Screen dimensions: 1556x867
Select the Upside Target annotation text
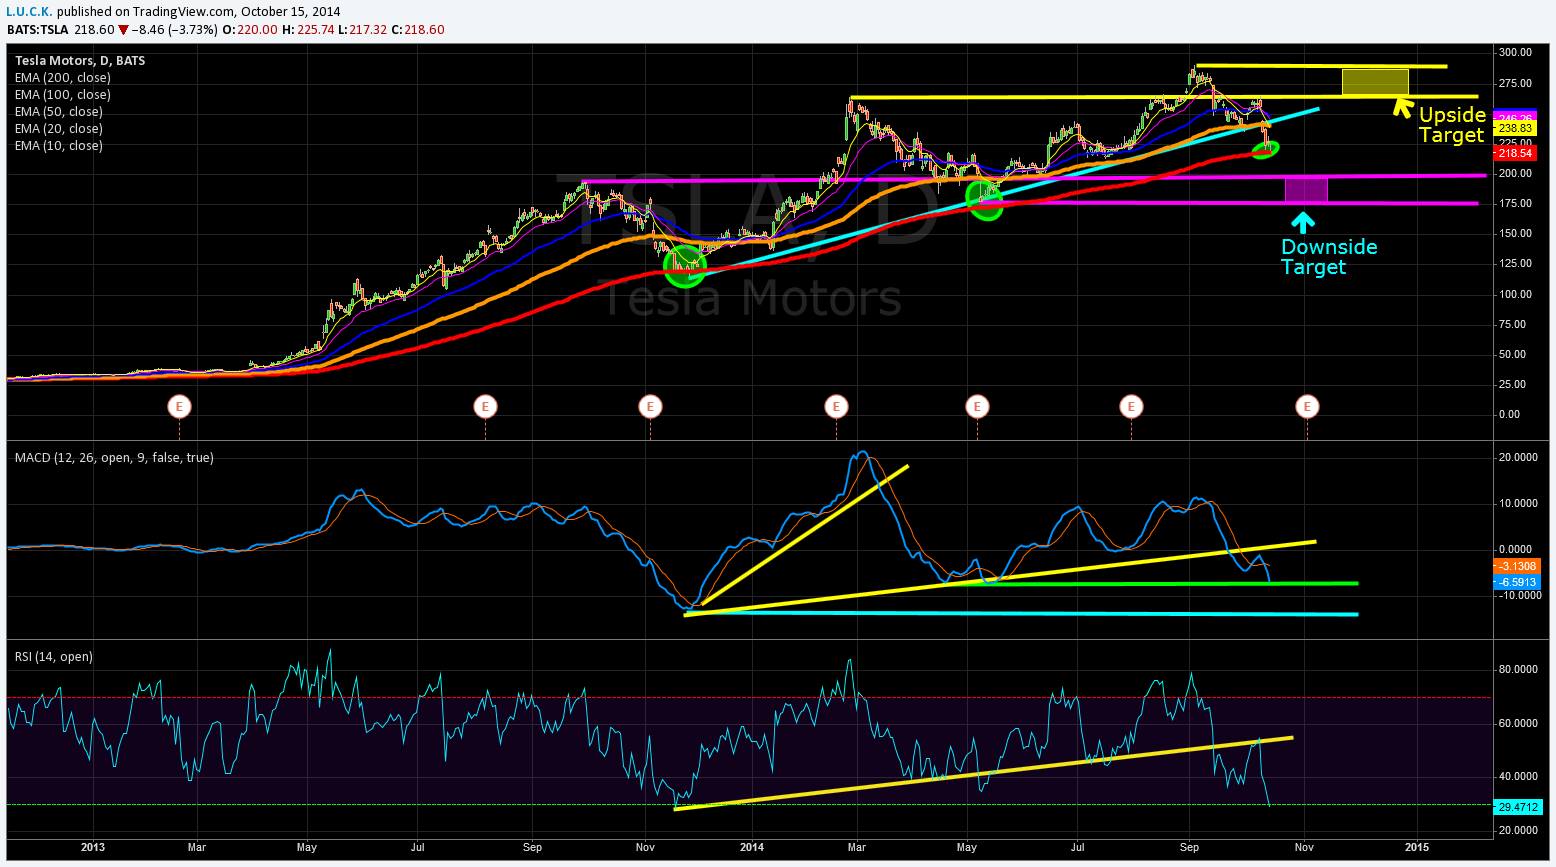click(1452, 125)
